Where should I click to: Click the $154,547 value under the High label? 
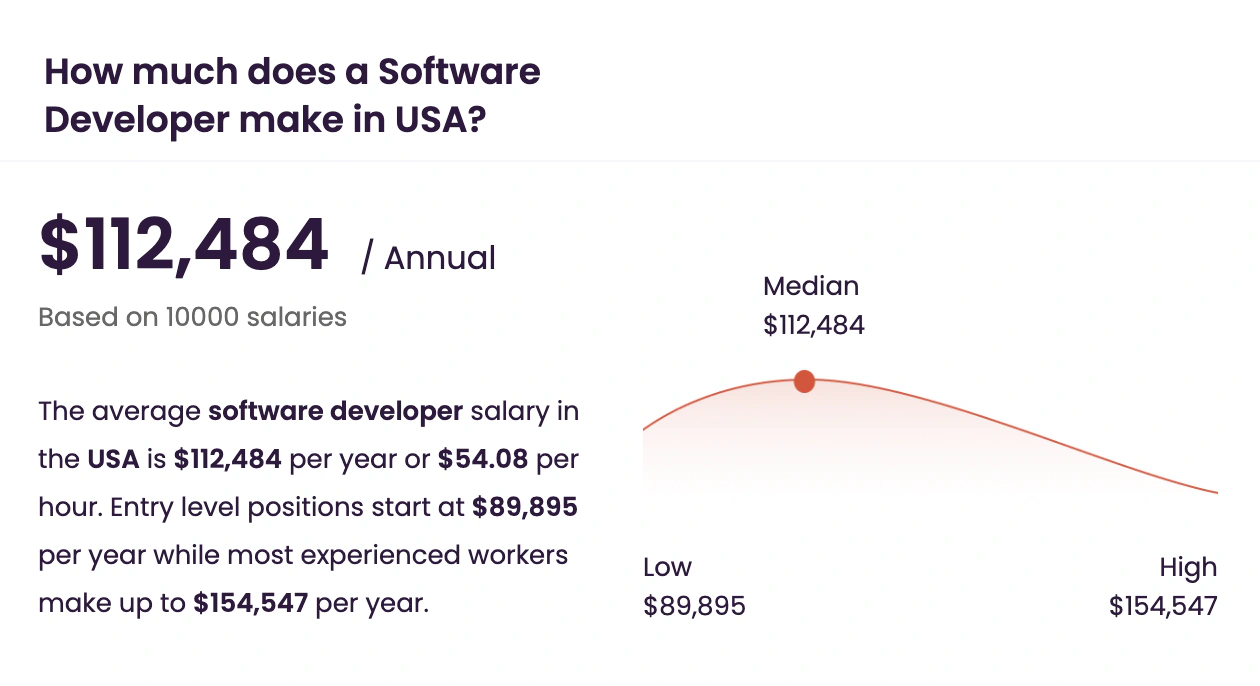[1163, 606]
